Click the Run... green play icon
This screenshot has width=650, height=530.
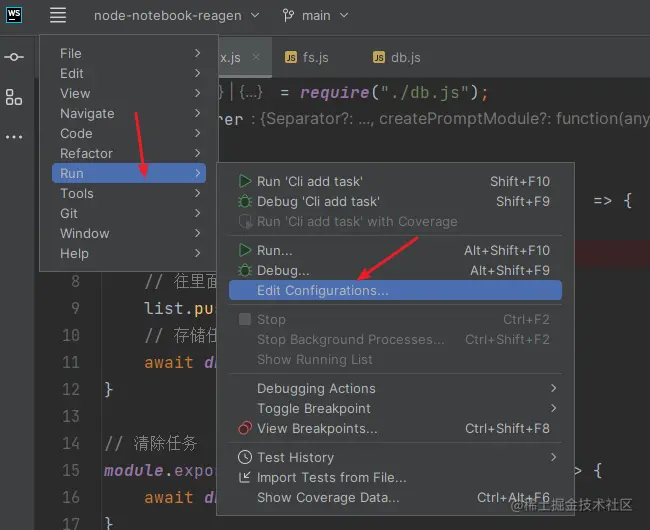coord(245,250)
